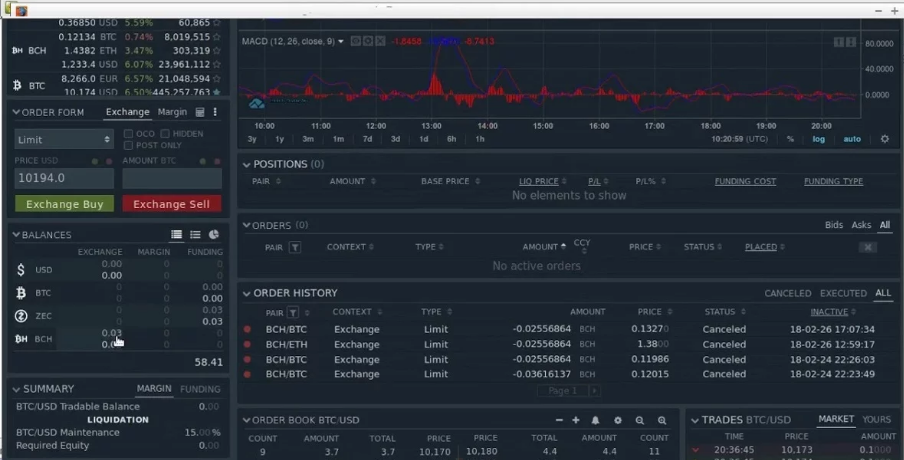Screen dimensions: 904x460
Task: Filter orders by Bids
Action: [834, 225]
